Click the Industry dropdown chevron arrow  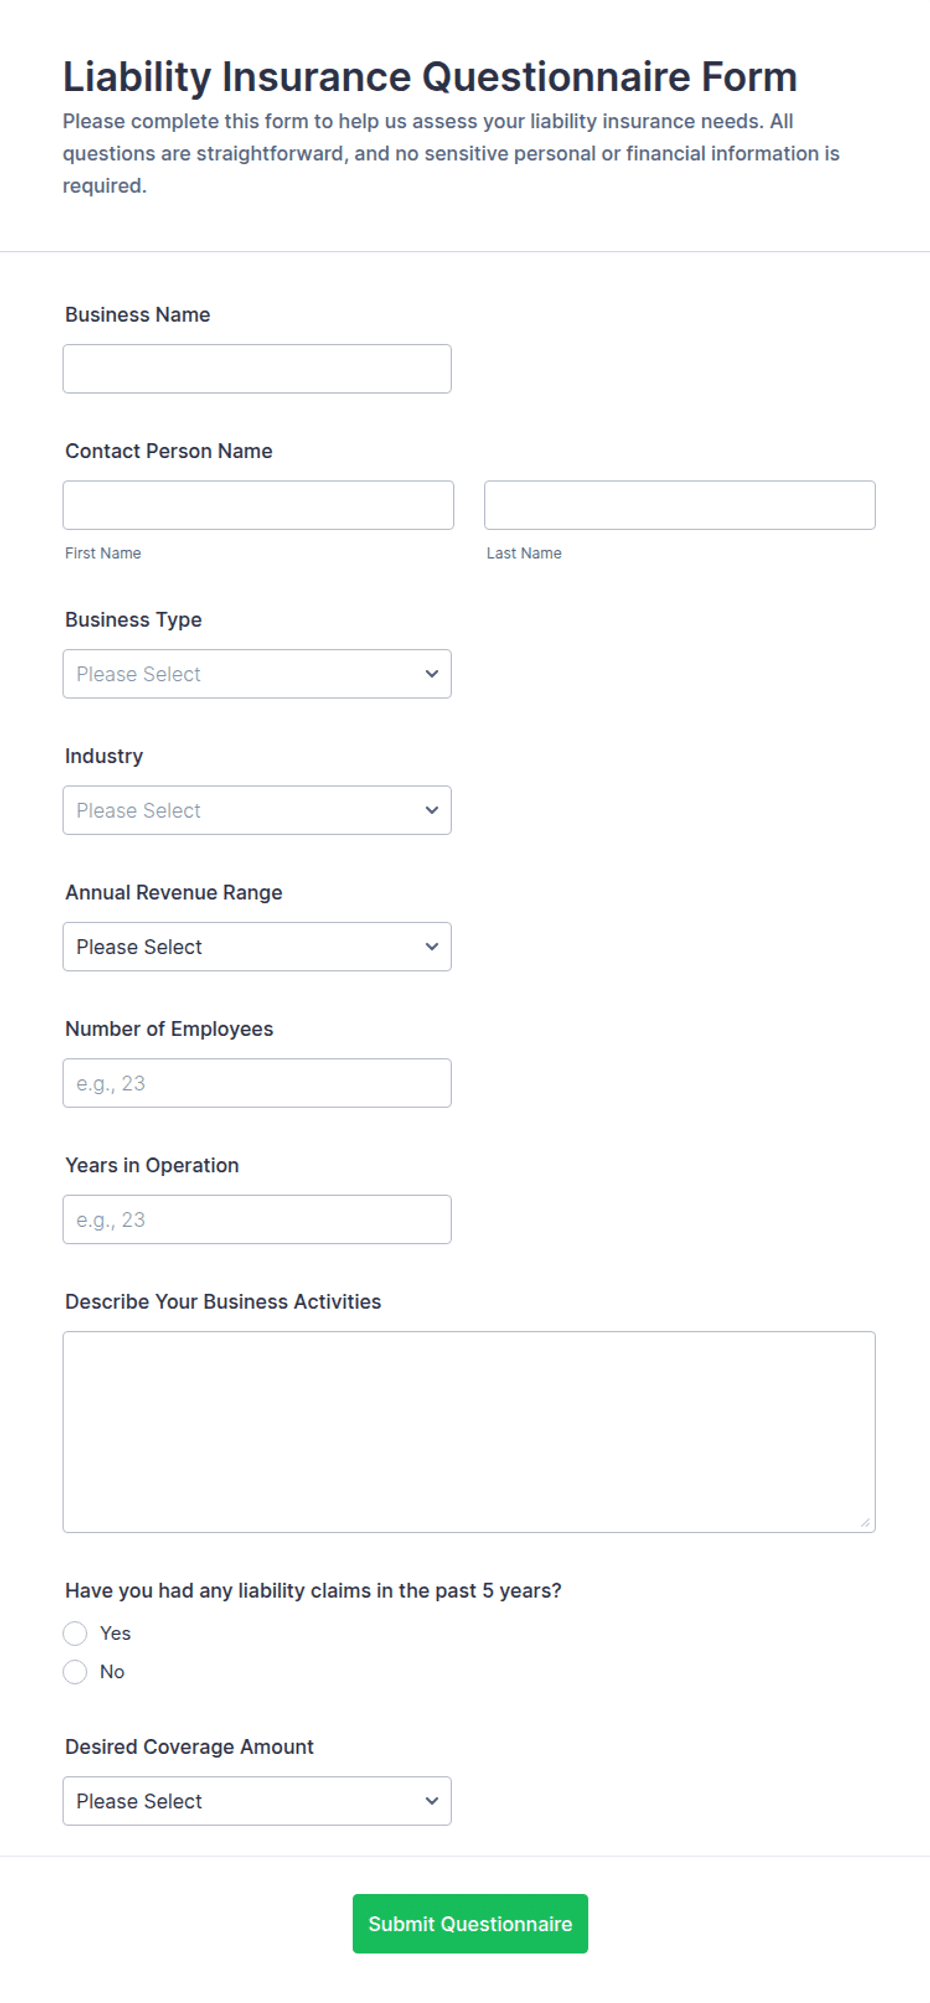[432, 810]
